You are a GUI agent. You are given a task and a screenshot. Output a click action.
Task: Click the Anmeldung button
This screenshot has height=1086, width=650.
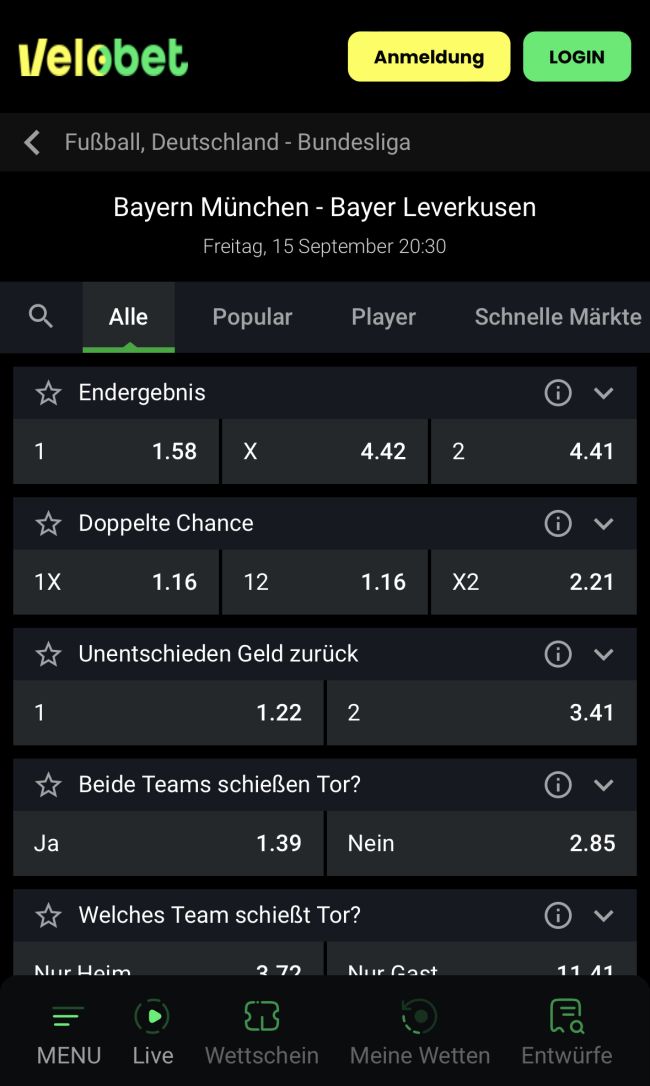pos(429,57)
